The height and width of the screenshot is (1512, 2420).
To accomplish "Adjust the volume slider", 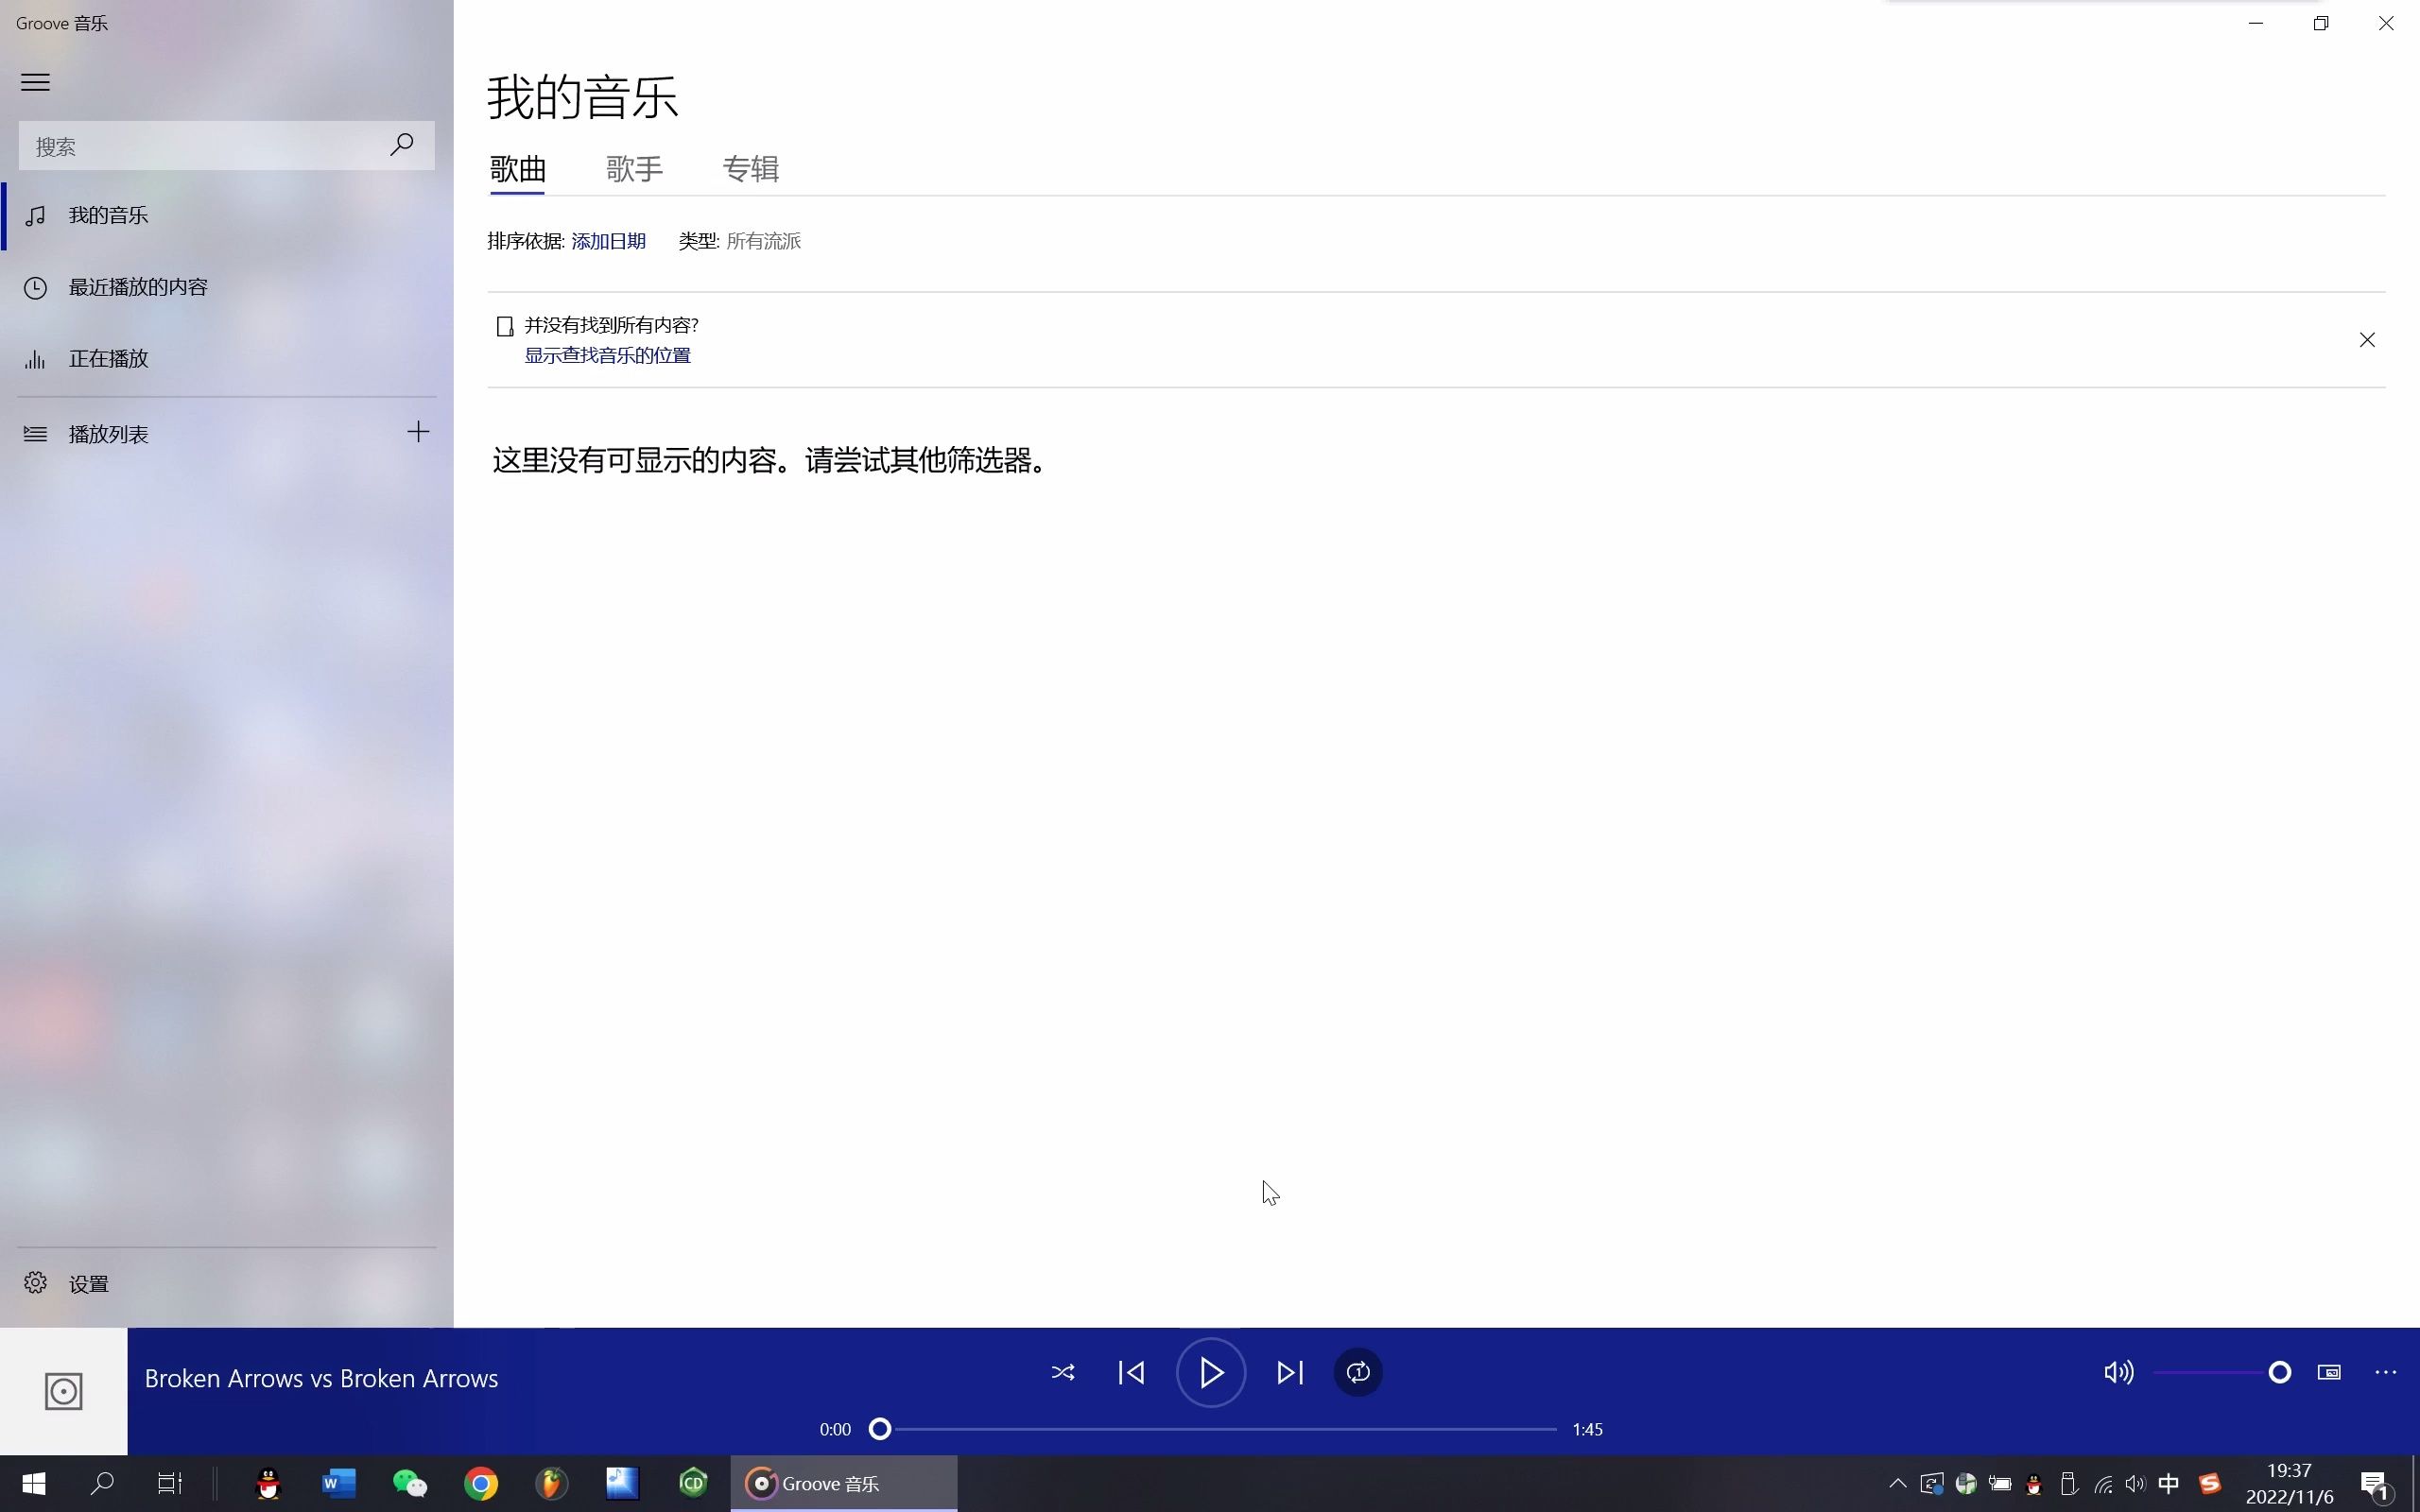I will (2222, 1372).
